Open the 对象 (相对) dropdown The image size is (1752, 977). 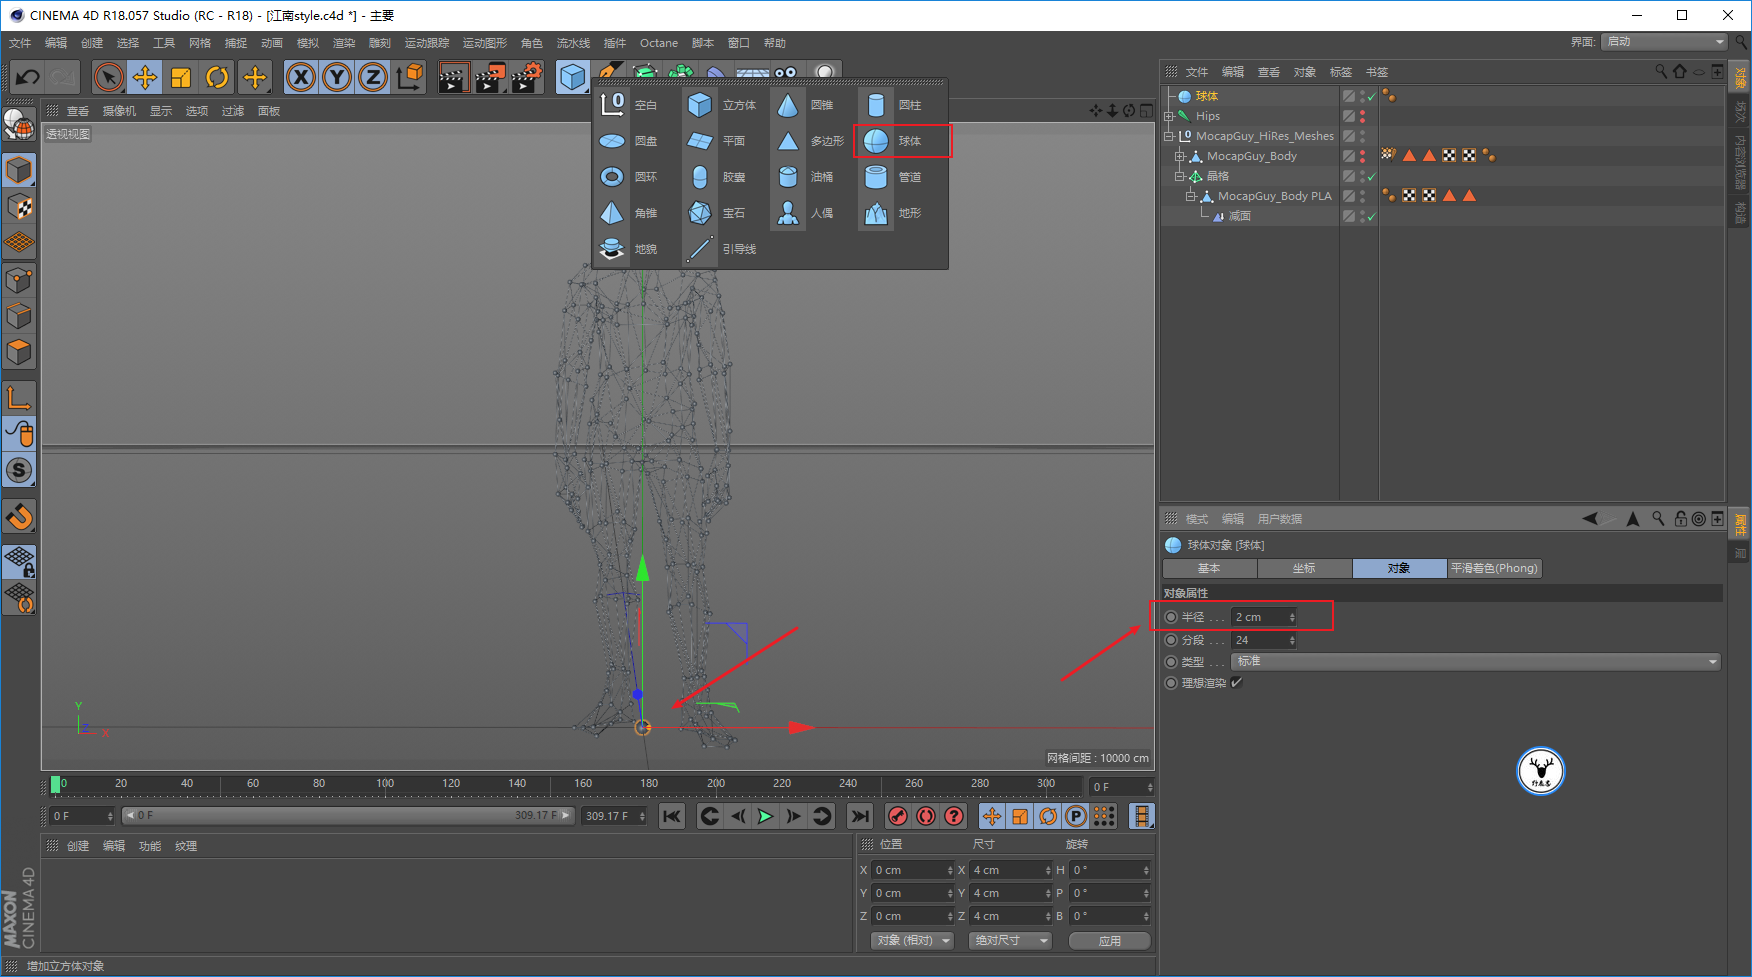(x=913, y=941)
